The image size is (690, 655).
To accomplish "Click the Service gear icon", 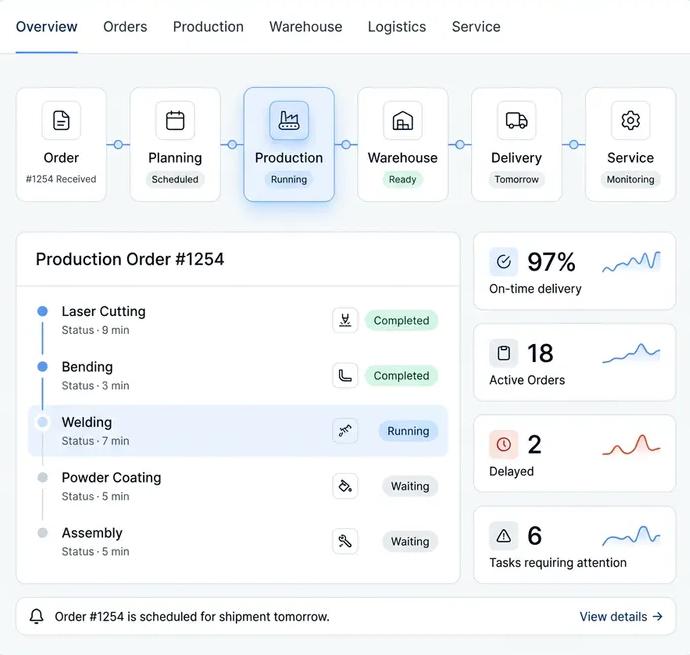I will pyautogui.click(x=631, y=120).
